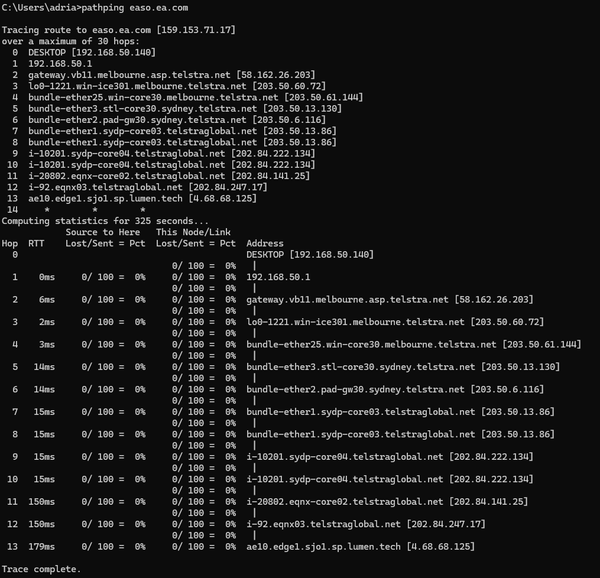Viewport: 600px width, 578px height.
Task: Click the asterisks on hop 14 line
Action: click(x=70, y=209)
